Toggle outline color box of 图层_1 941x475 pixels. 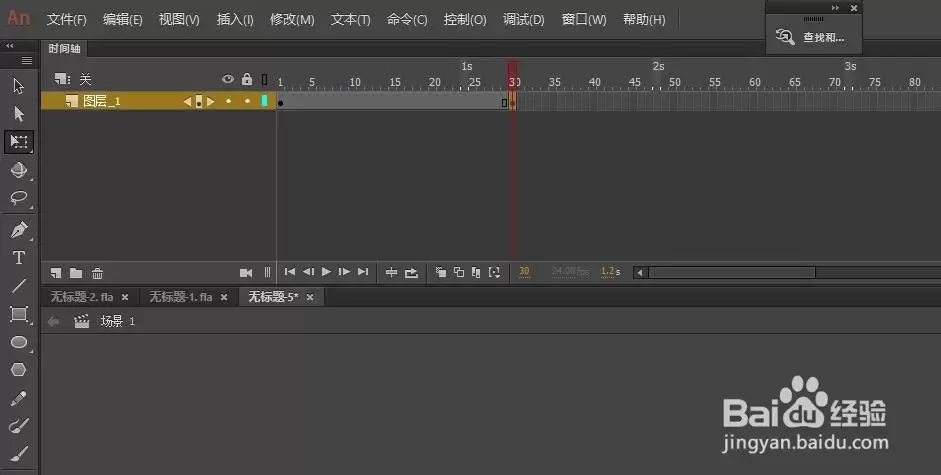[264, 101]
